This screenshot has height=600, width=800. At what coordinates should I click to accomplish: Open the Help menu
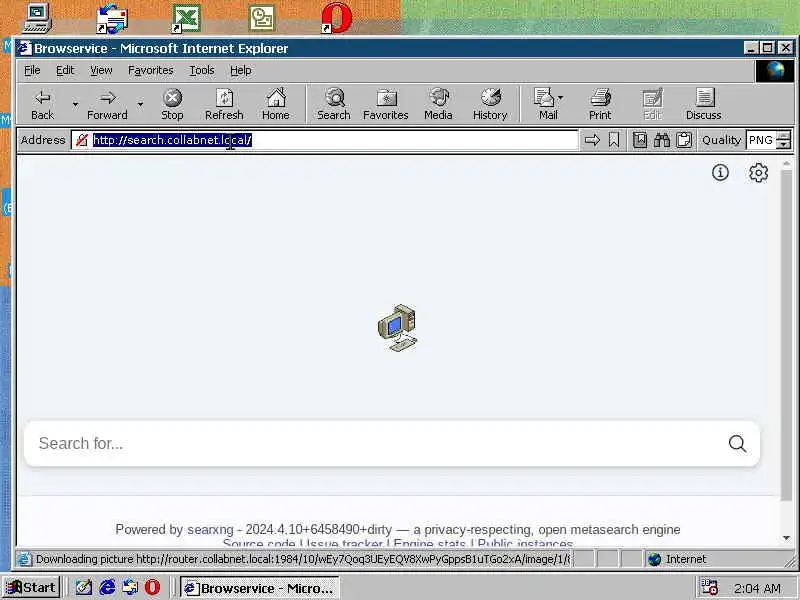pos(241,70)
